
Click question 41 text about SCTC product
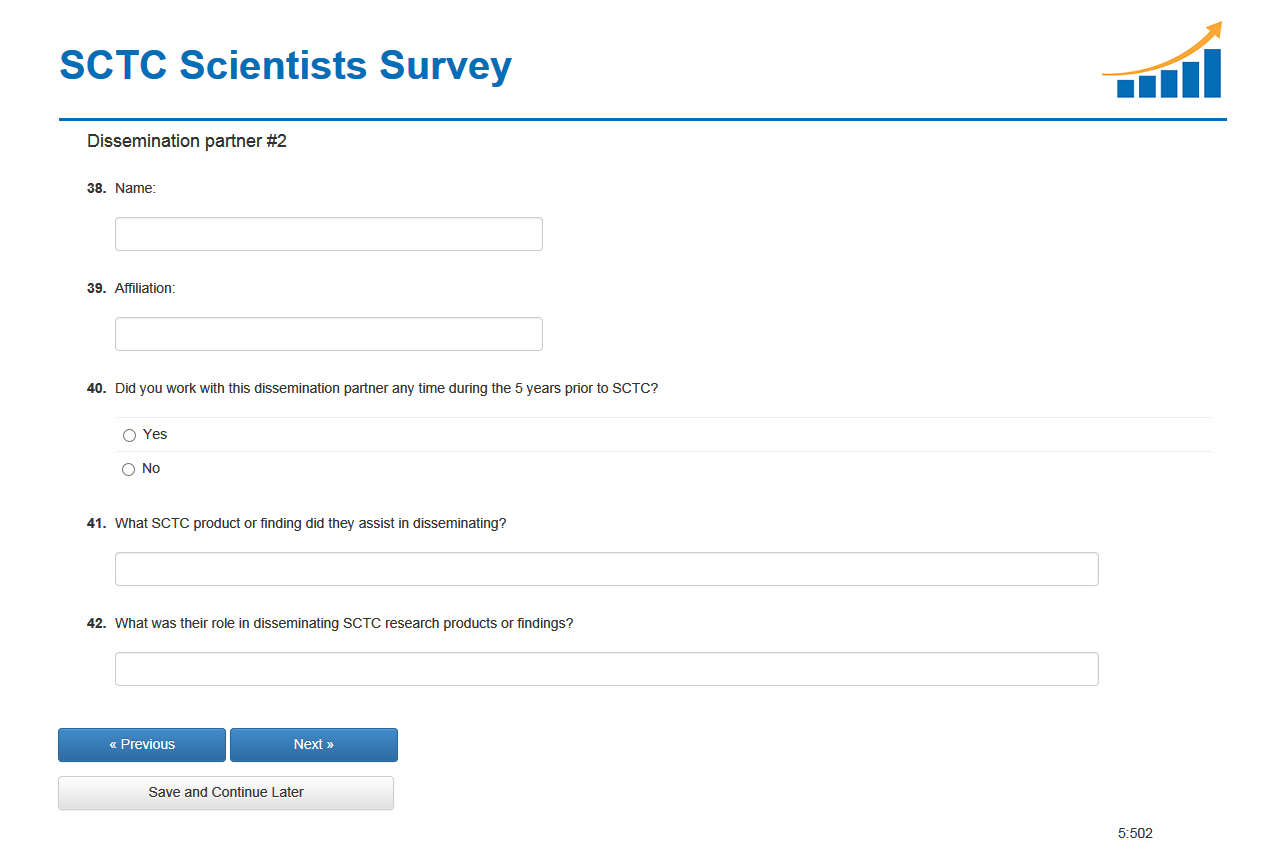click(x=310, y=523)
